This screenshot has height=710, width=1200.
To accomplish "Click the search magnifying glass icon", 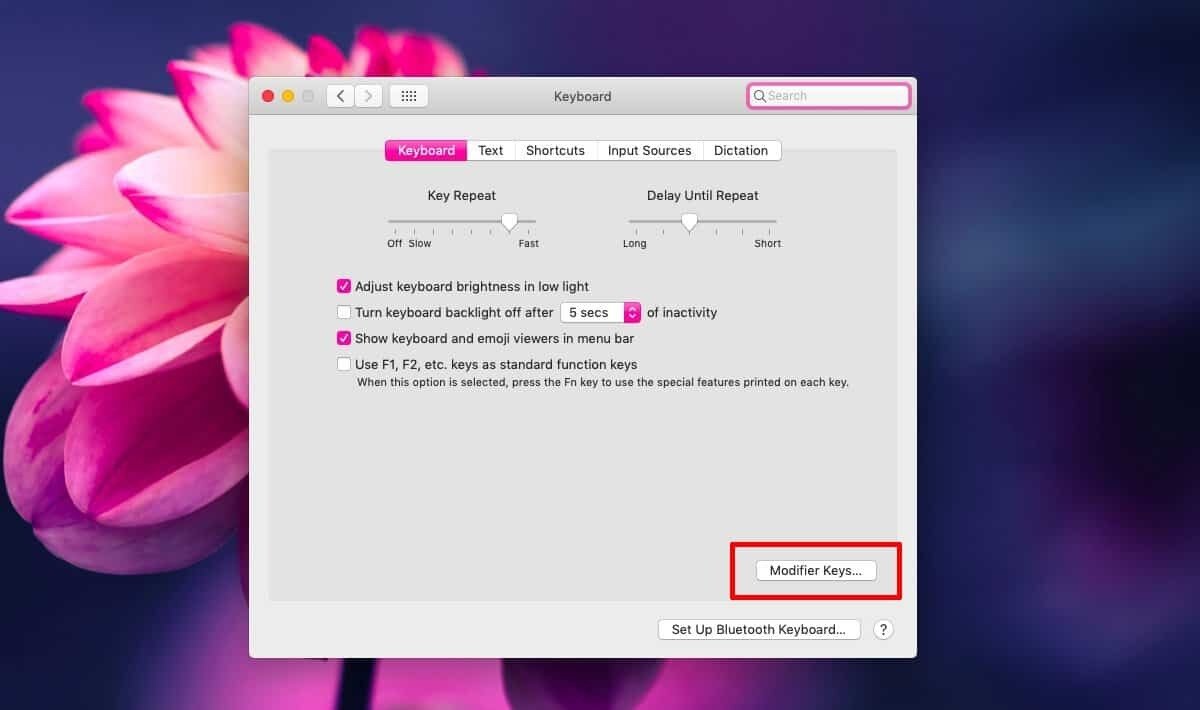I will [x=763, y=95].
